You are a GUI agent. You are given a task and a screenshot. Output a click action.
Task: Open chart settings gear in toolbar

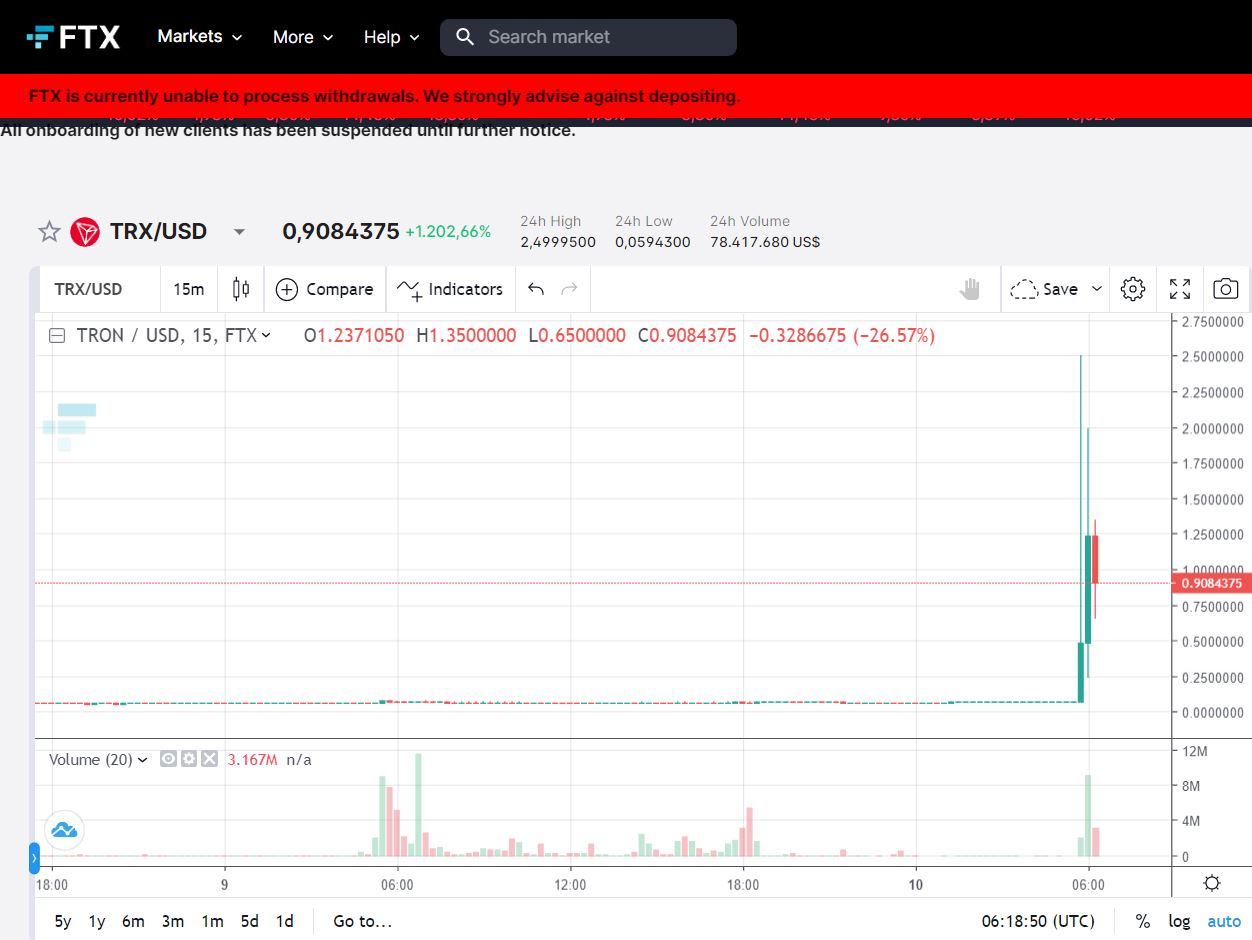1133,289
